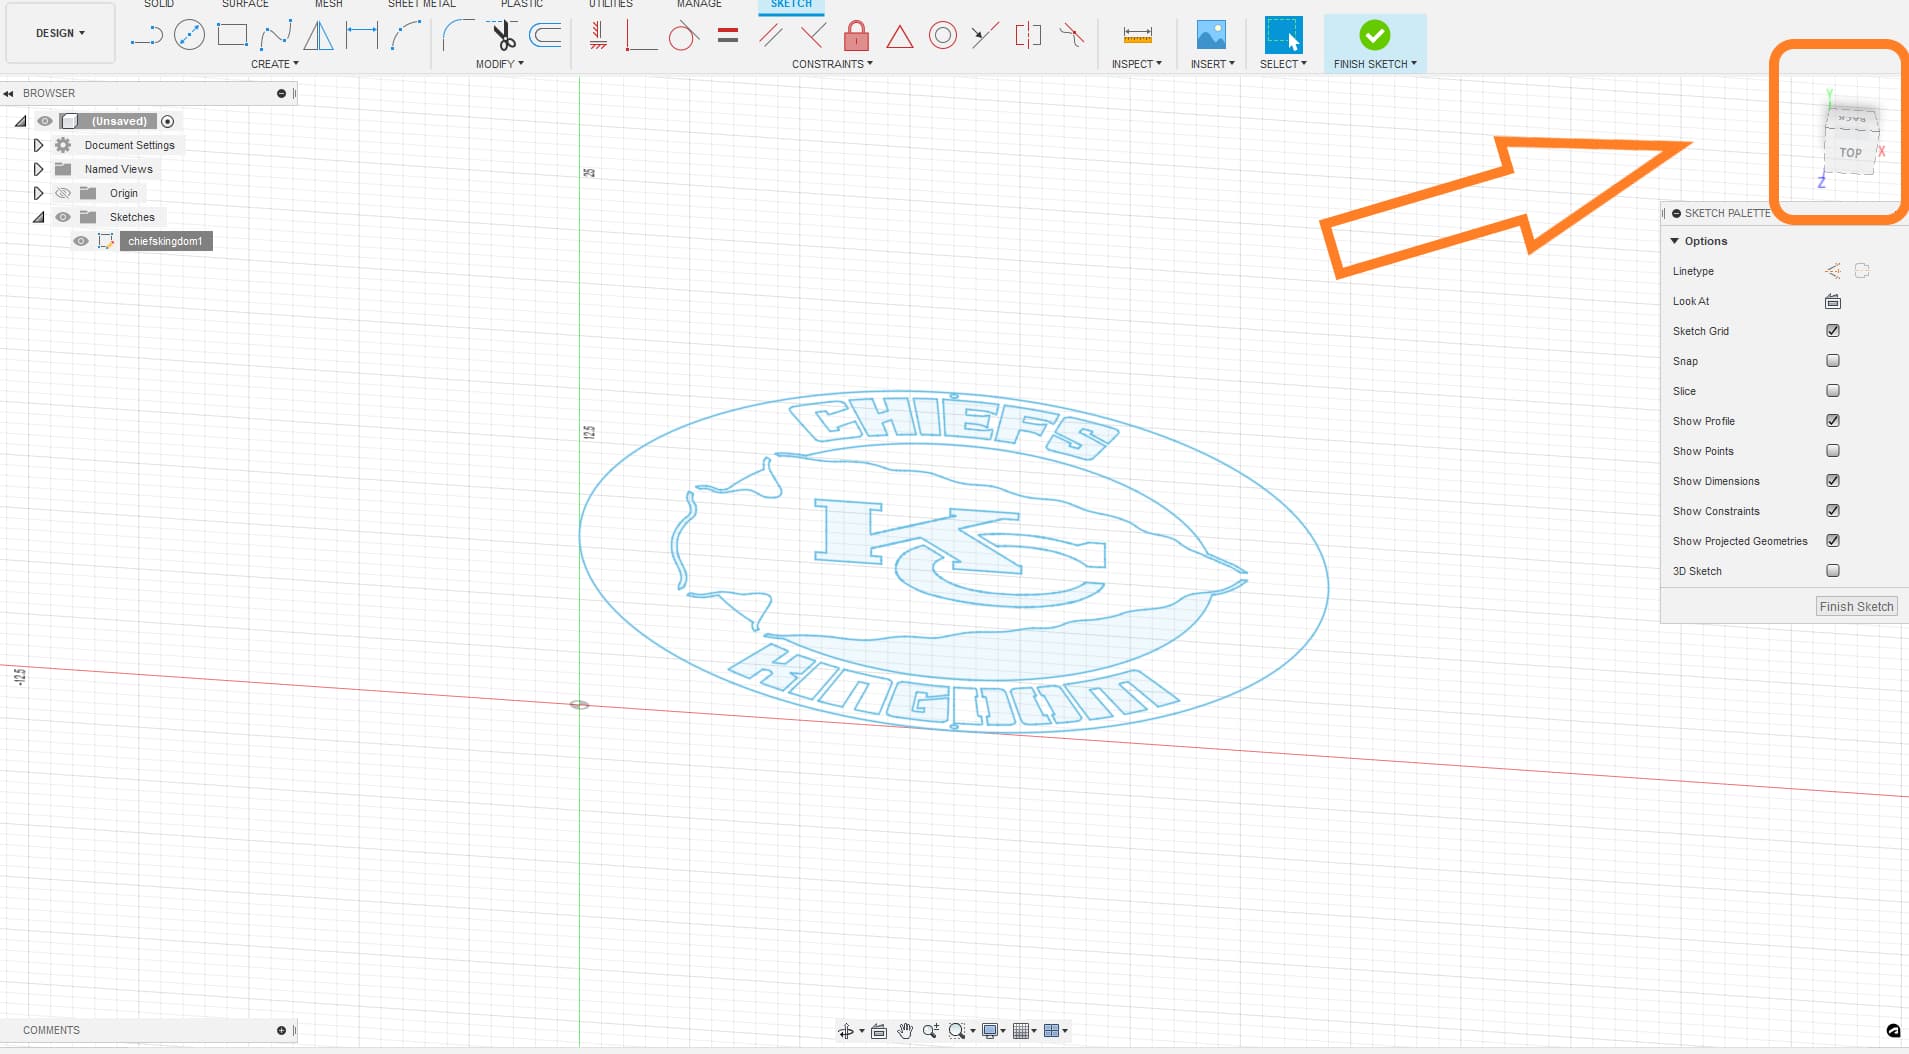
Task: Toggle the Show Dimensions checkbox
Action: click(x=1833, y=481)
